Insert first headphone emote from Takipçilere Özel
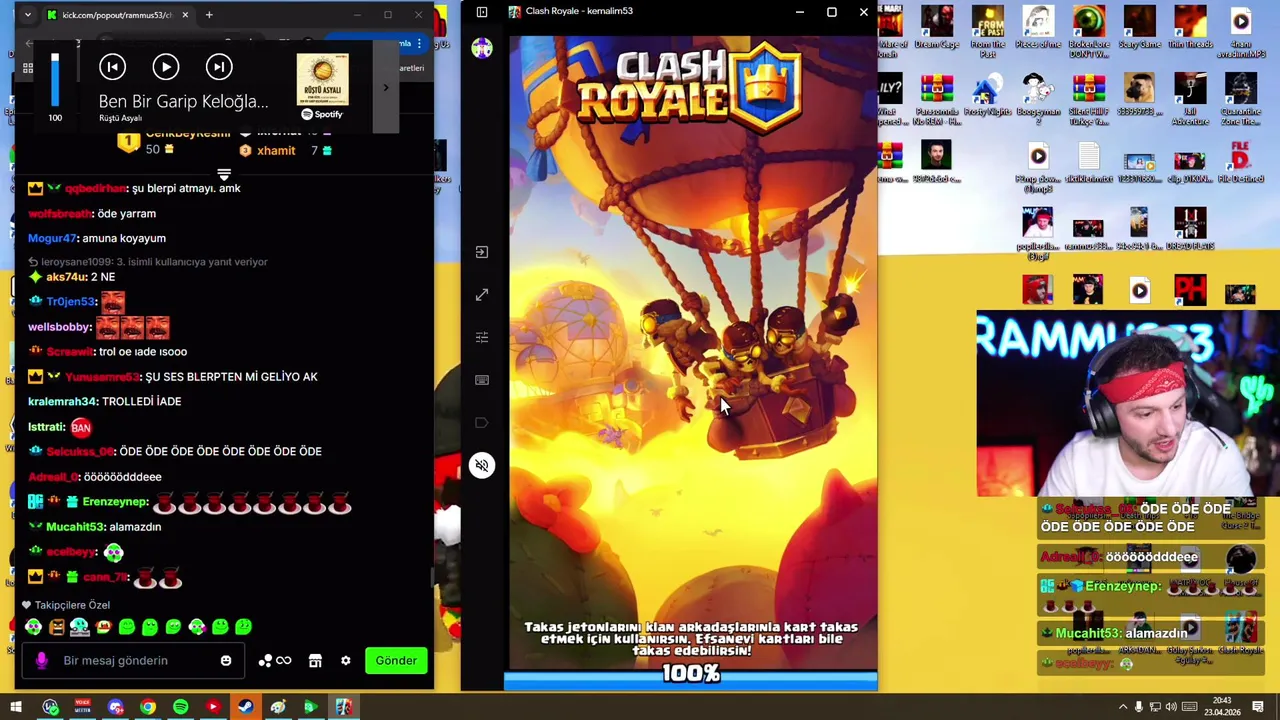This screenshot has width=1280, height=720. [33, 627]
